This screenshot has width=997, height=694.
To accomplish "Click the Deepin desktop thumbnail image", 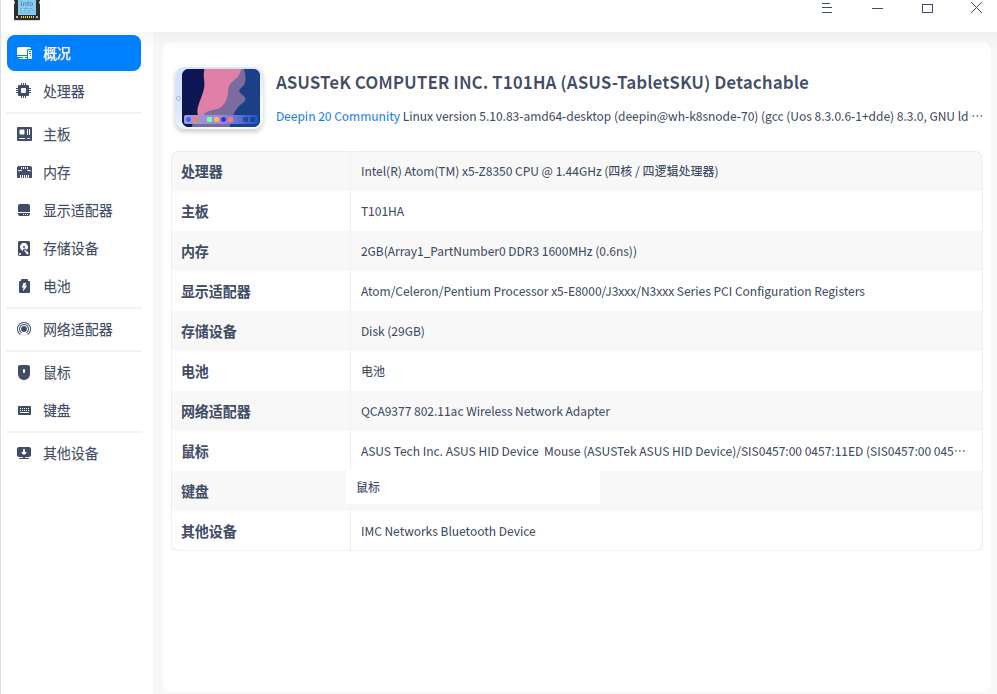I will 221,98.
